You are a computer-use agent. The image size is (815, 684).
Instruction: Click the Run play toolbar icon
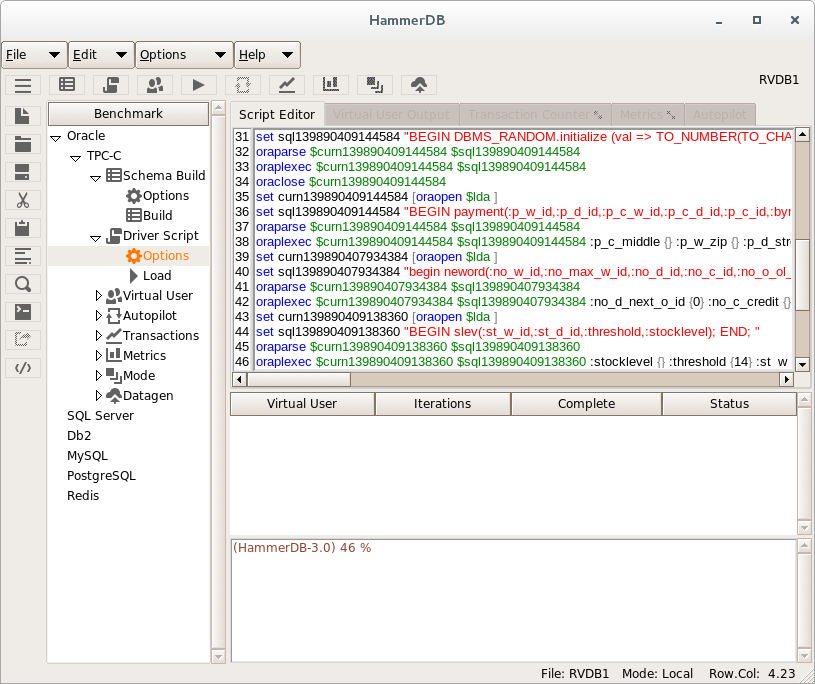[199, 85]
